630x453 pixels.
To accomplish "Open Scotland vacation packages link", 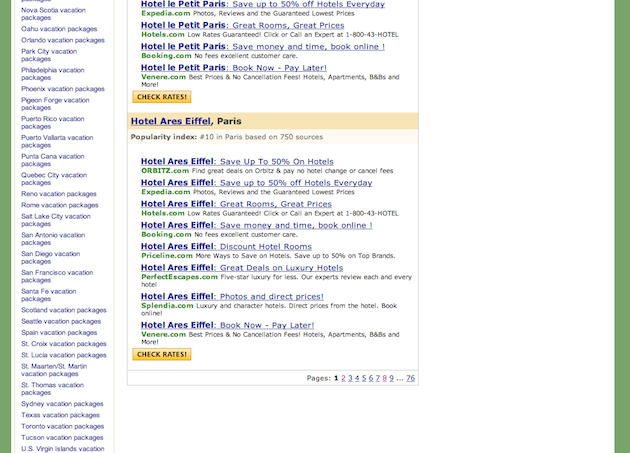I will click(x=64, y=310).
